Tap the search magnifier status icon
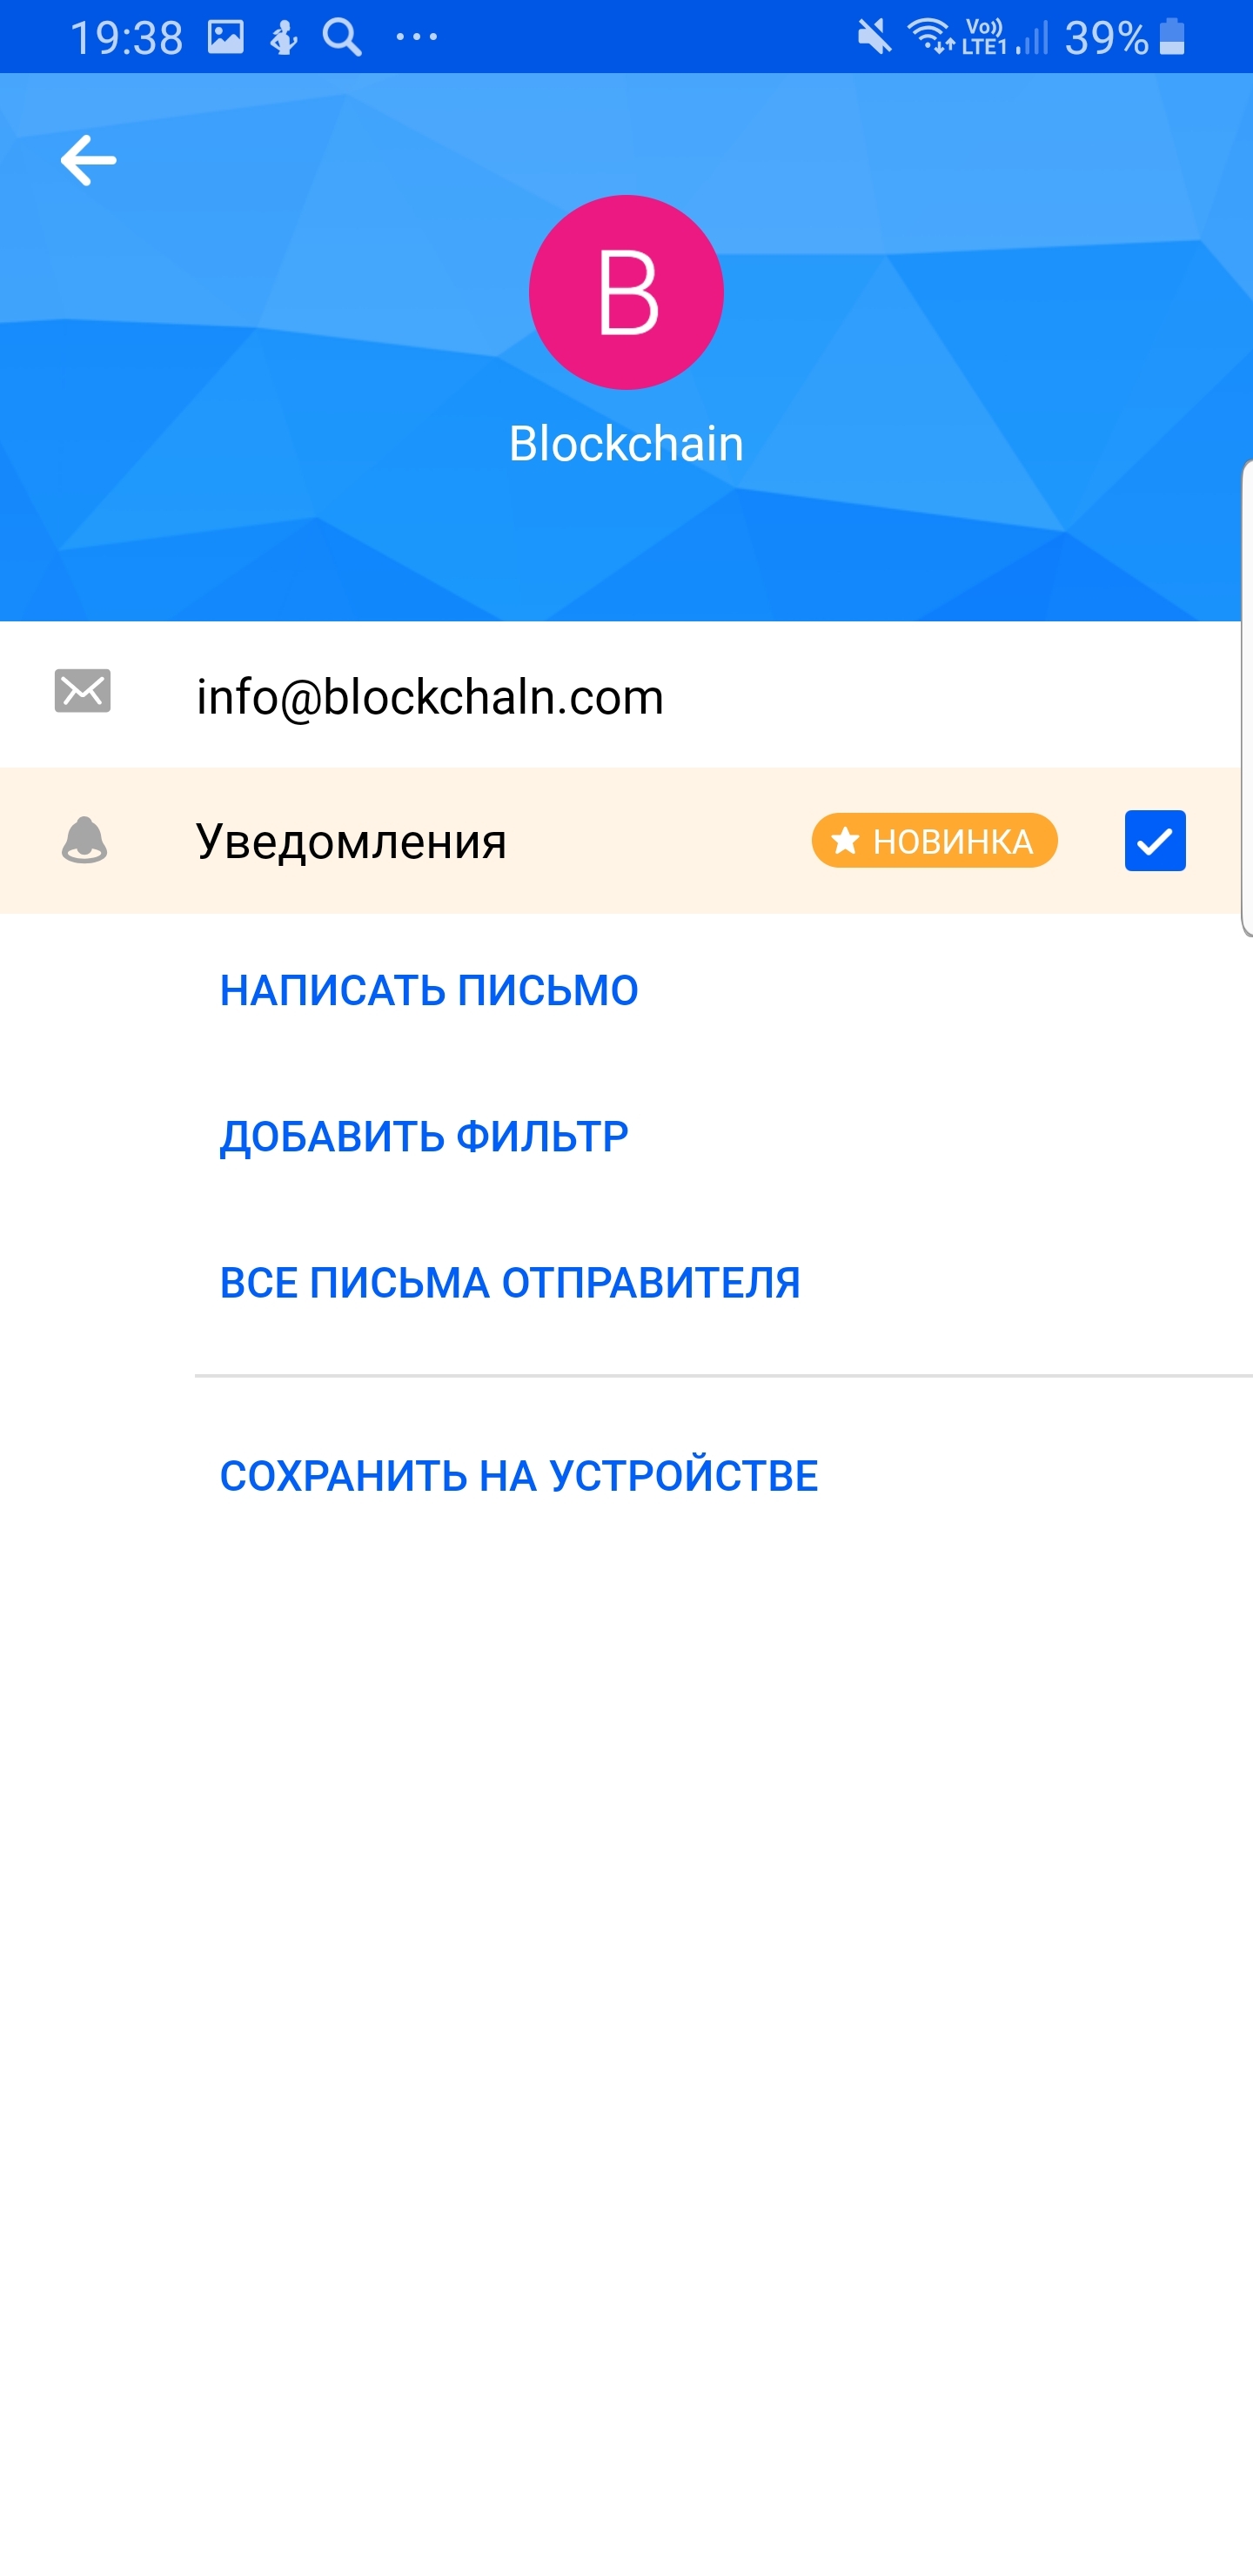The image size is (1253, 2576). pos(342,37)
